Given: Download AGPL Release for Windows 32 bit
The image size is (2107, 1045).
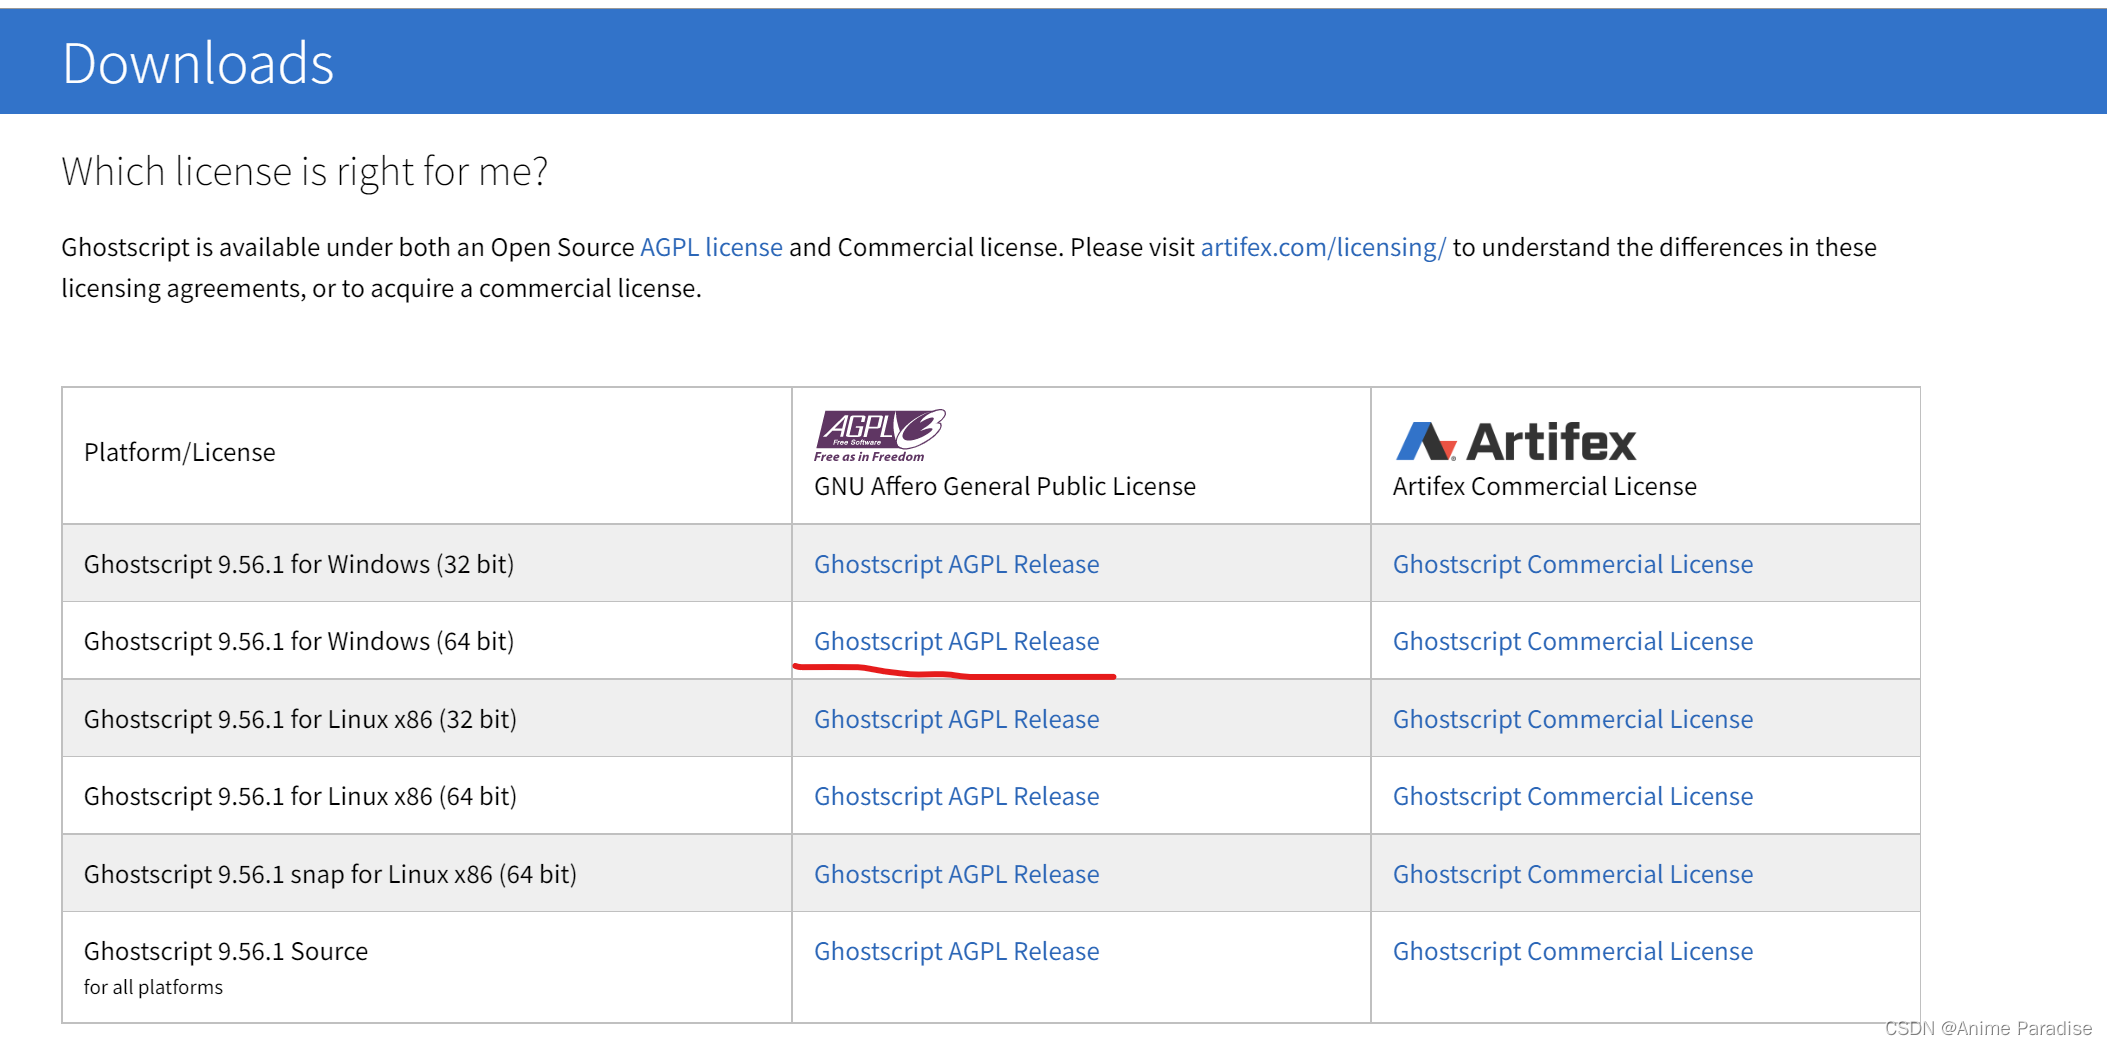Looking at the screenshot, I should [x=956, y=564].
